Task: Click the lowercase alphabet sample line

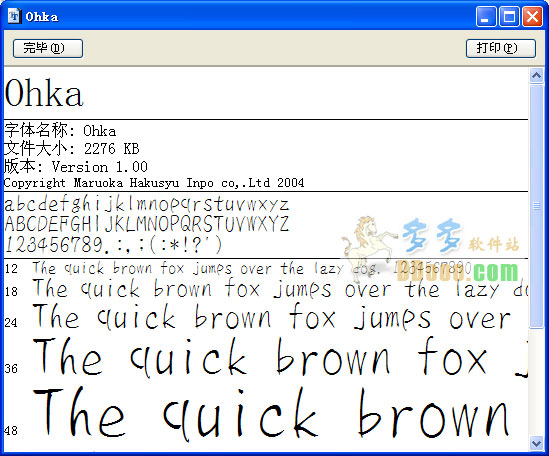Action: [147, 205]
